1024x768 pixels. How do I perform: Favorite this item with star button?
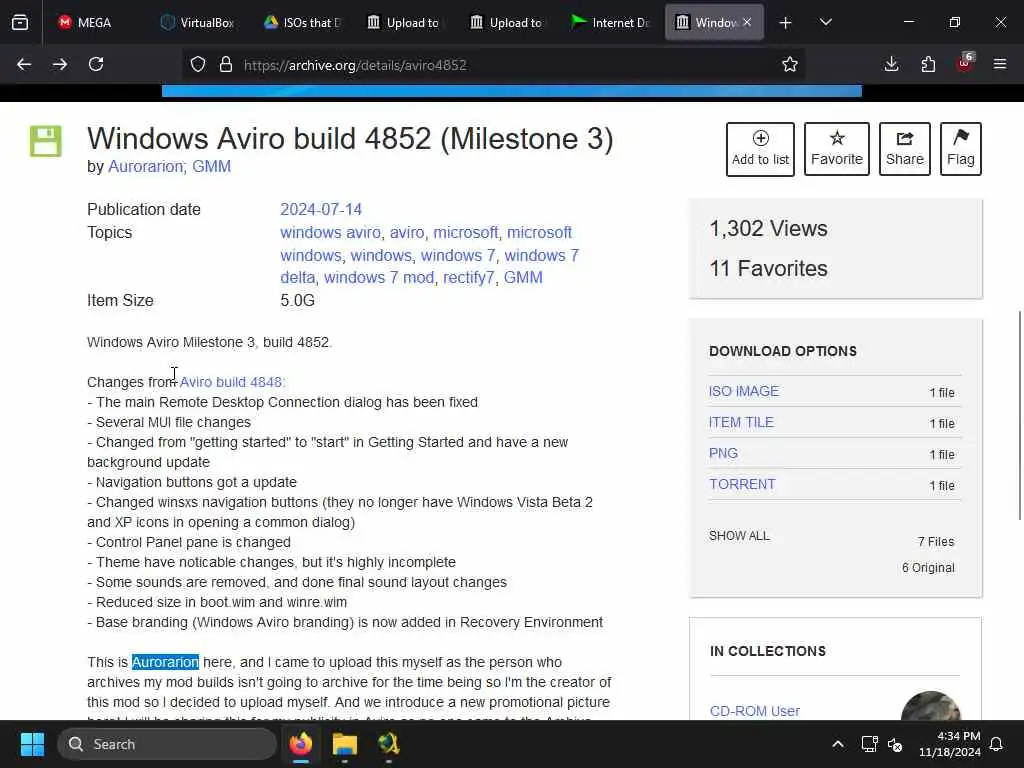coord(837,149)
